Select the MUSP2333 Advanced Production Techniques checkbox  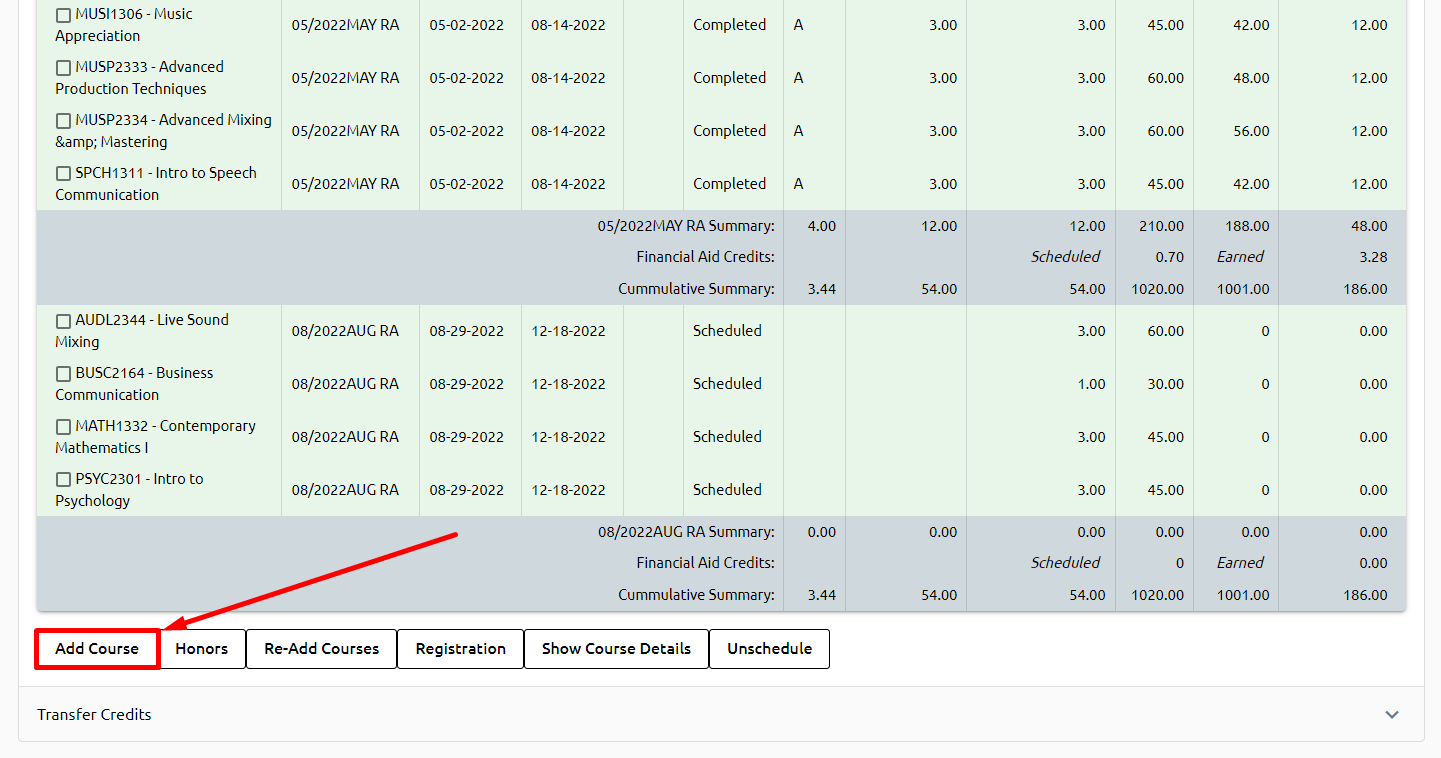pos(64,68)
